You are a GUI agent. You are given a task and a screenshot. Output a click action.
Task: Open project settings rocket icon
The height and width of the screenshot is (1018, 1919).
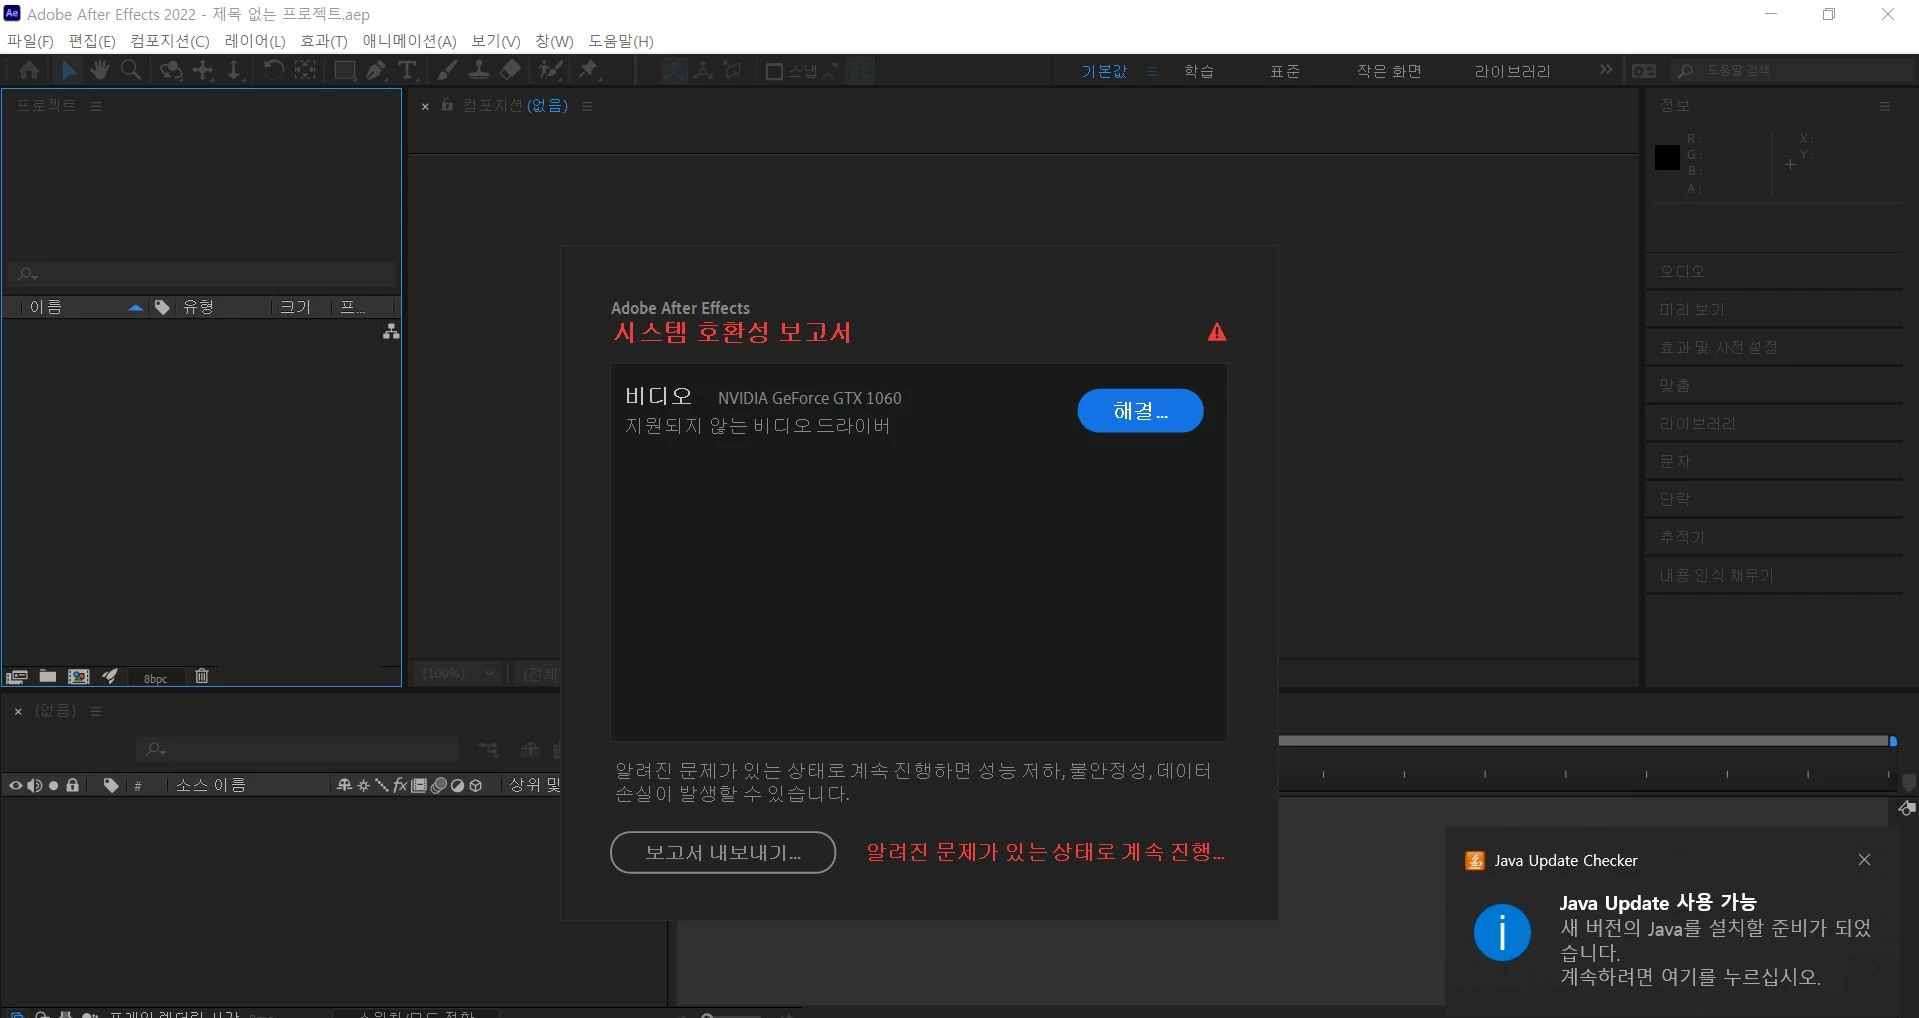(110, 677)
